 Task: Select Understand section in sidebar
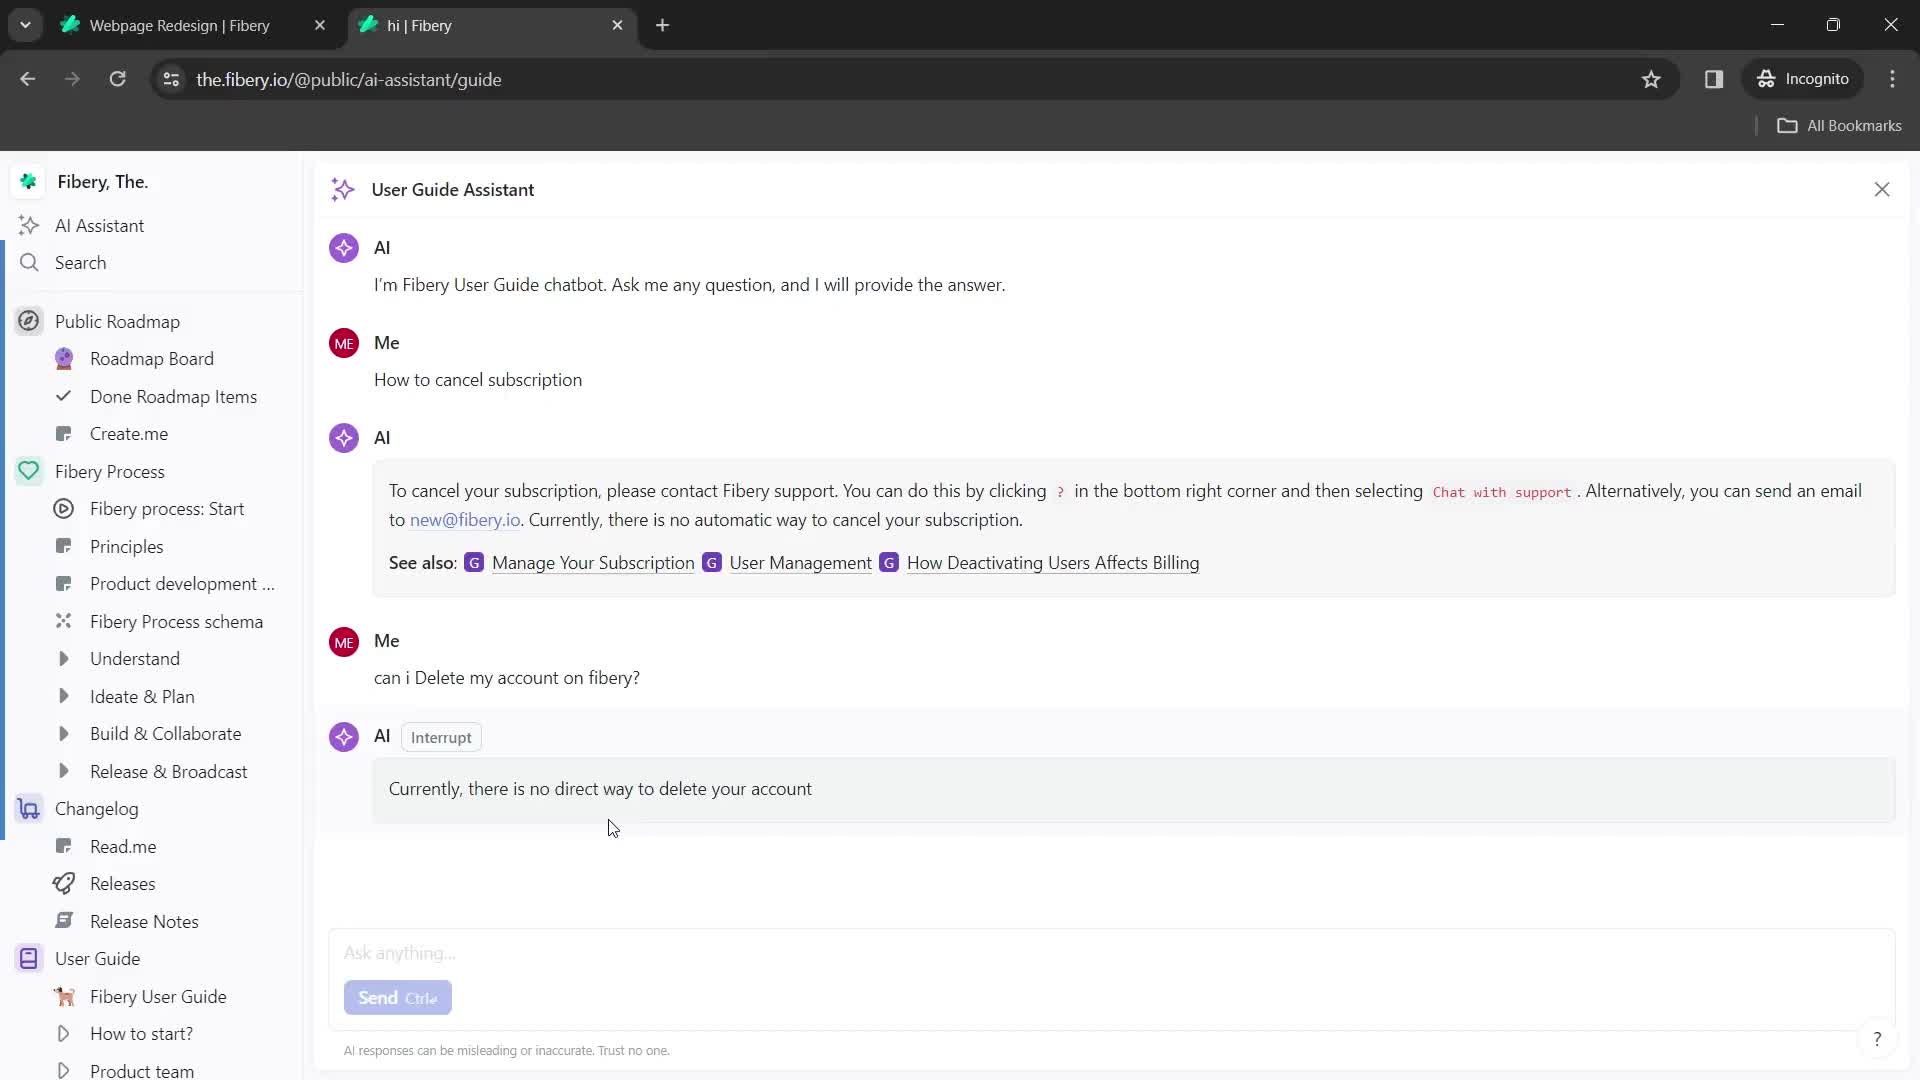[135, 658]
